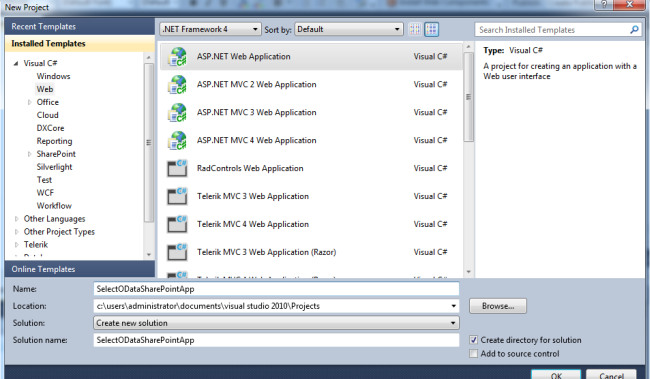Click the template list scroll up arrow
650x379 pixels.
click(468, 47)
